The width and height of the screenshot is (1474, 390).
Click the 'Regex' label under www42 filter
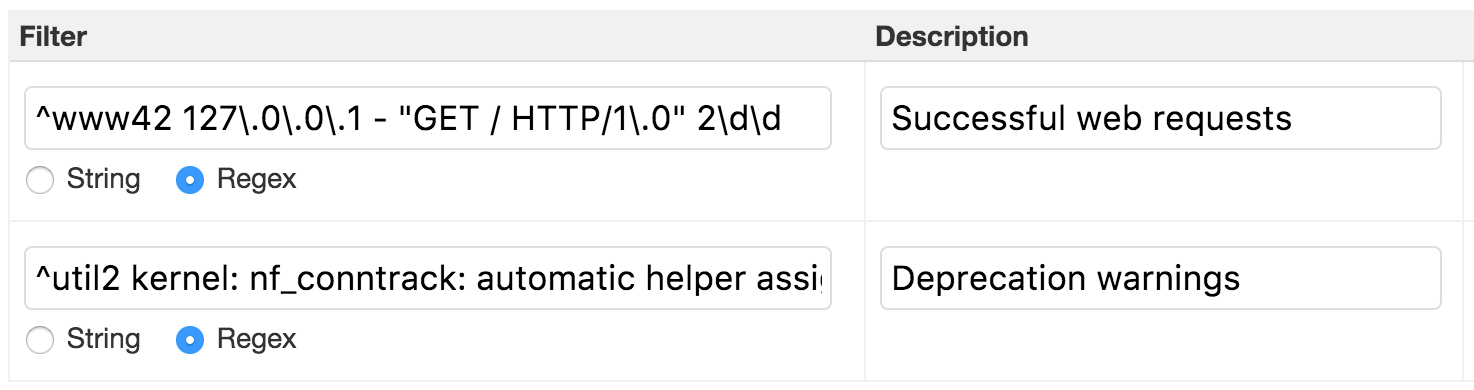pos(256,180)
